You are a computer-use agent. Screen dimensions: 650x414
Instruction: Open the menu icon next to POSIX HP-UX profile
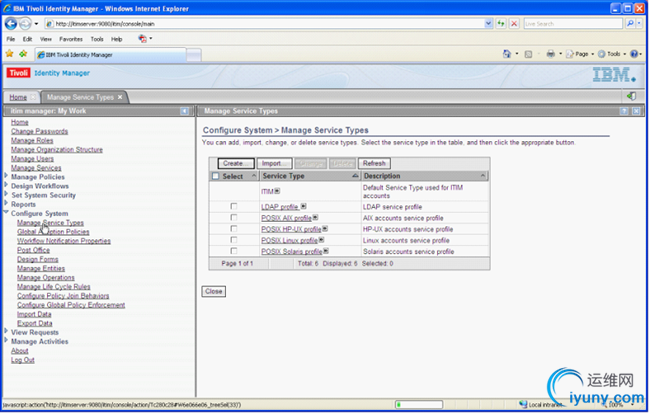pyautogui.click(x=325, y=228)
